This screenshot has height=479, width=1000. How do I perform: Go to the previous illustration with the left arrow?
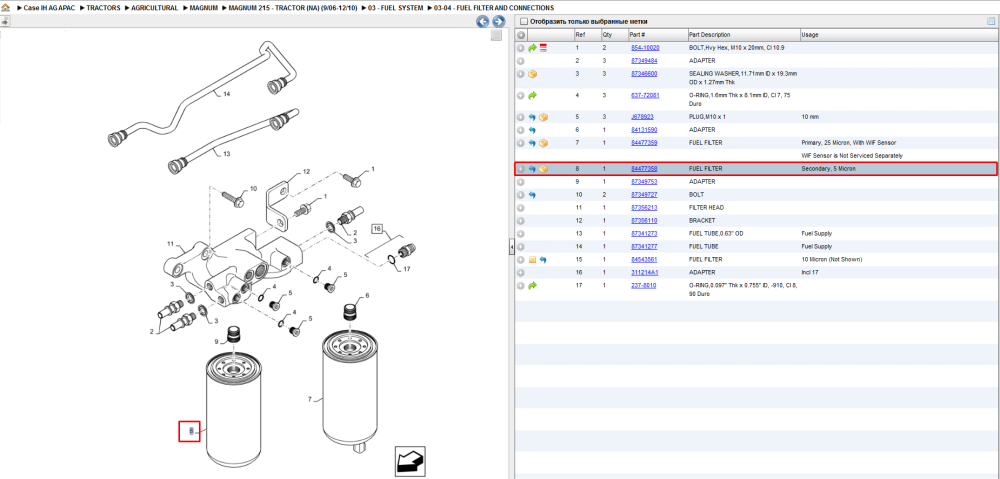click(x=483, y=22)
